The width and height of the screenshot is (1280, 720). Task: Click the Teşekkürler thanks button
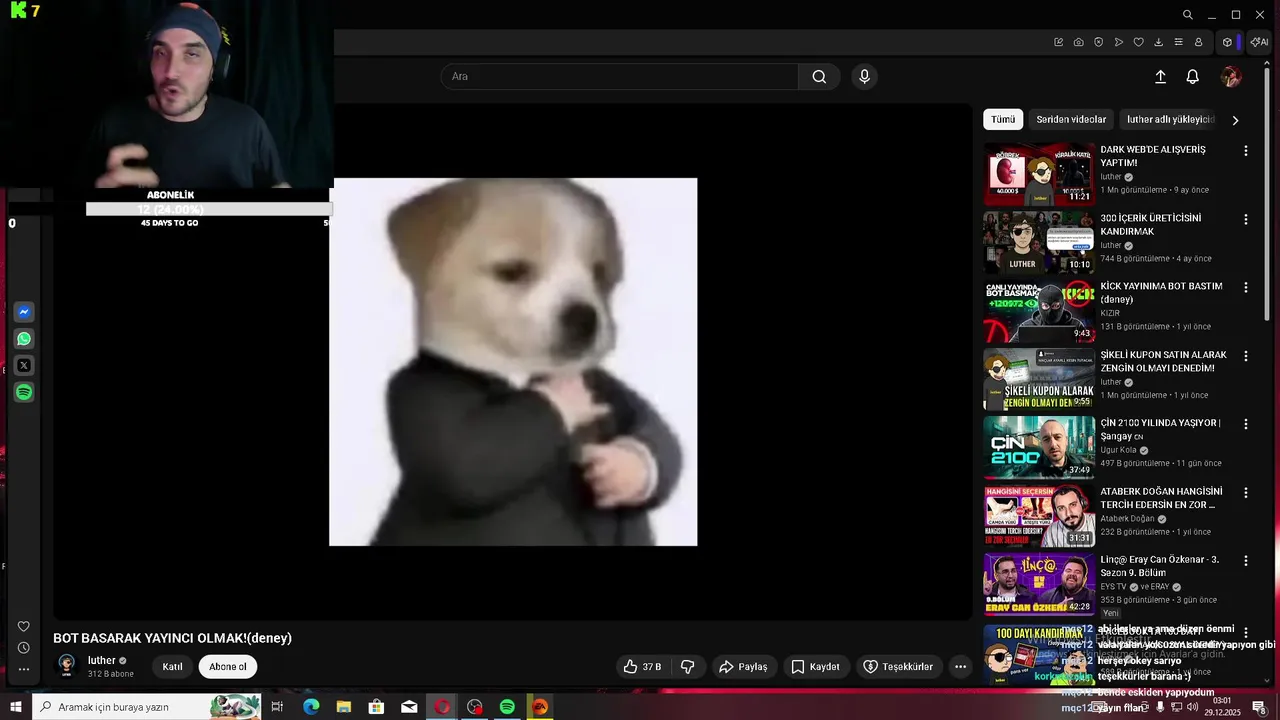(x=898, y=667)
